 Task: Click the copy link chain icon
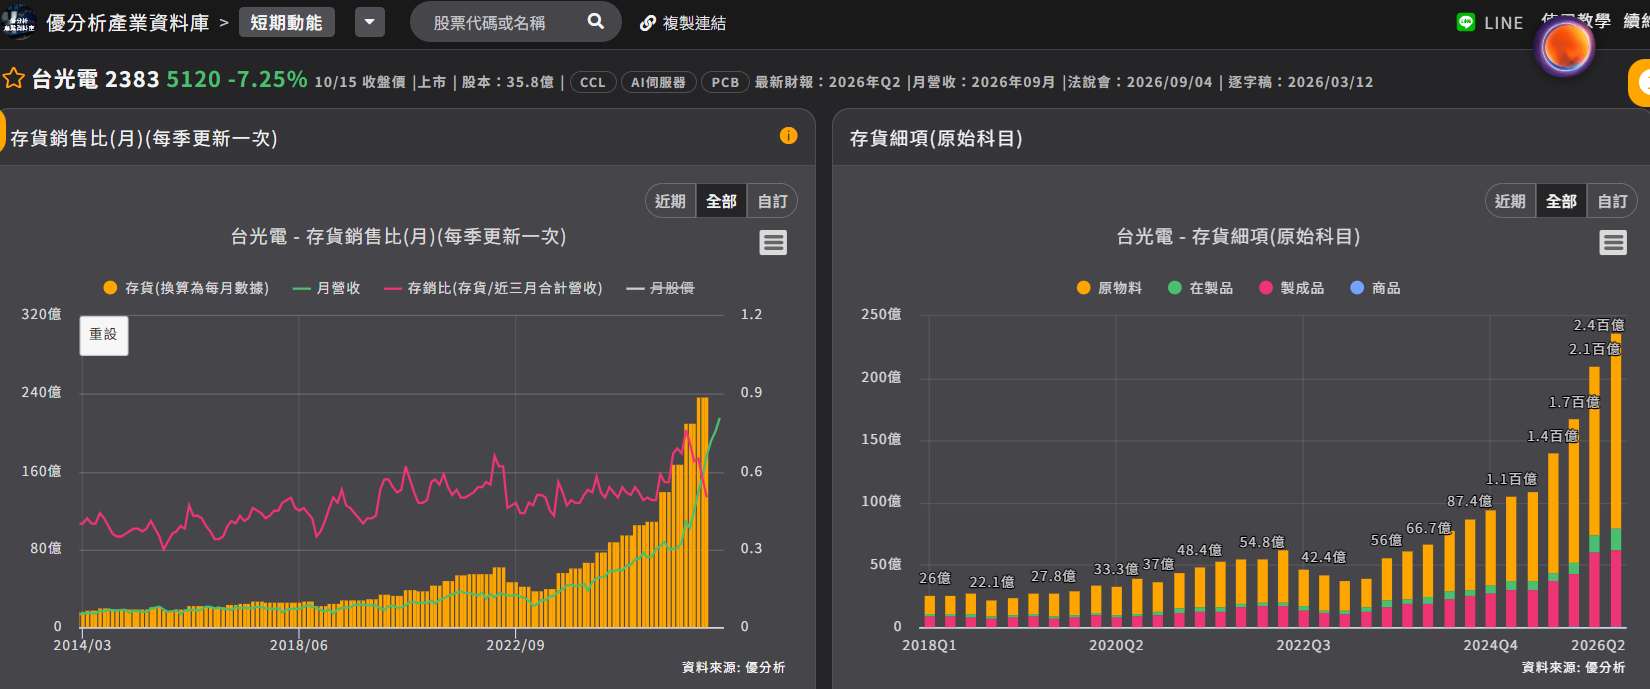648,23
